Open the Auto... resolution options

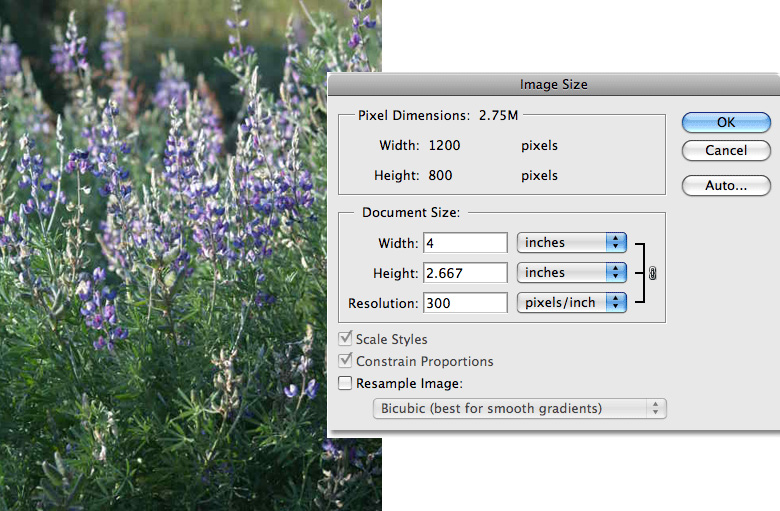pos(726,185)
